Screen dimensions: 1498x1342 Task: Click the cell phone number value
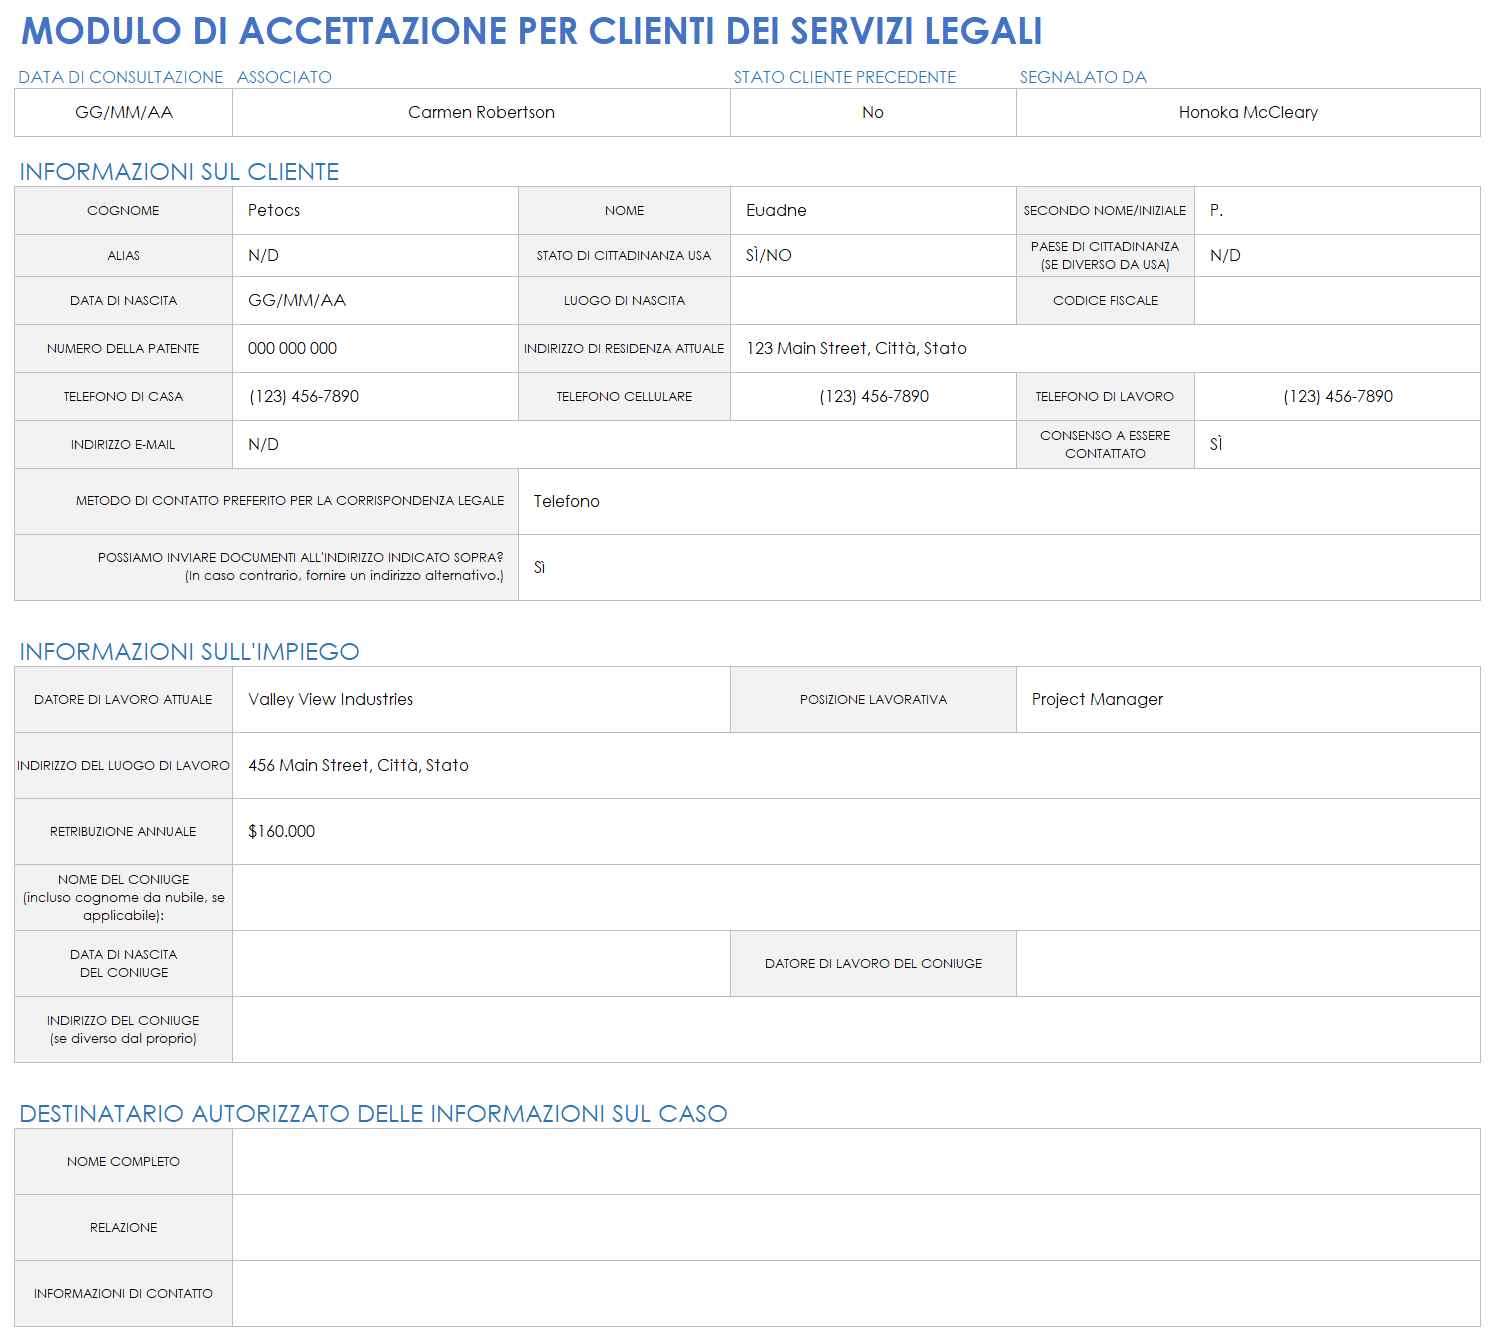click(x=873, y=396)
